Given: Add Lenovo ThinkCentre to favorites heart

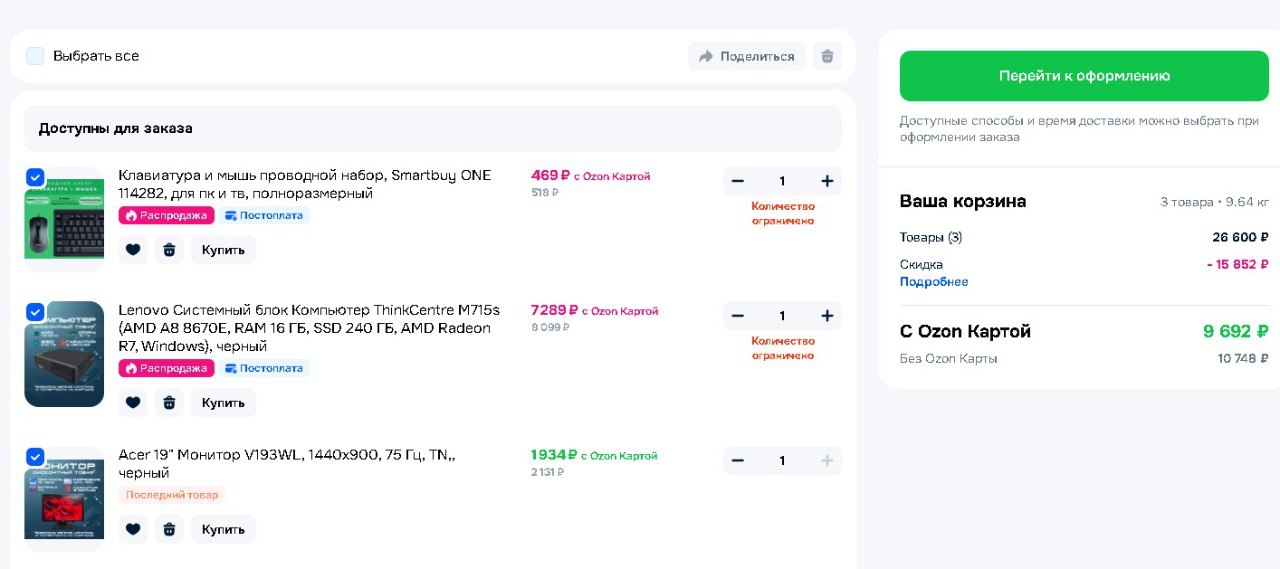Looking at the screenshot, I should pyautogui.click(x=133, y=402).
